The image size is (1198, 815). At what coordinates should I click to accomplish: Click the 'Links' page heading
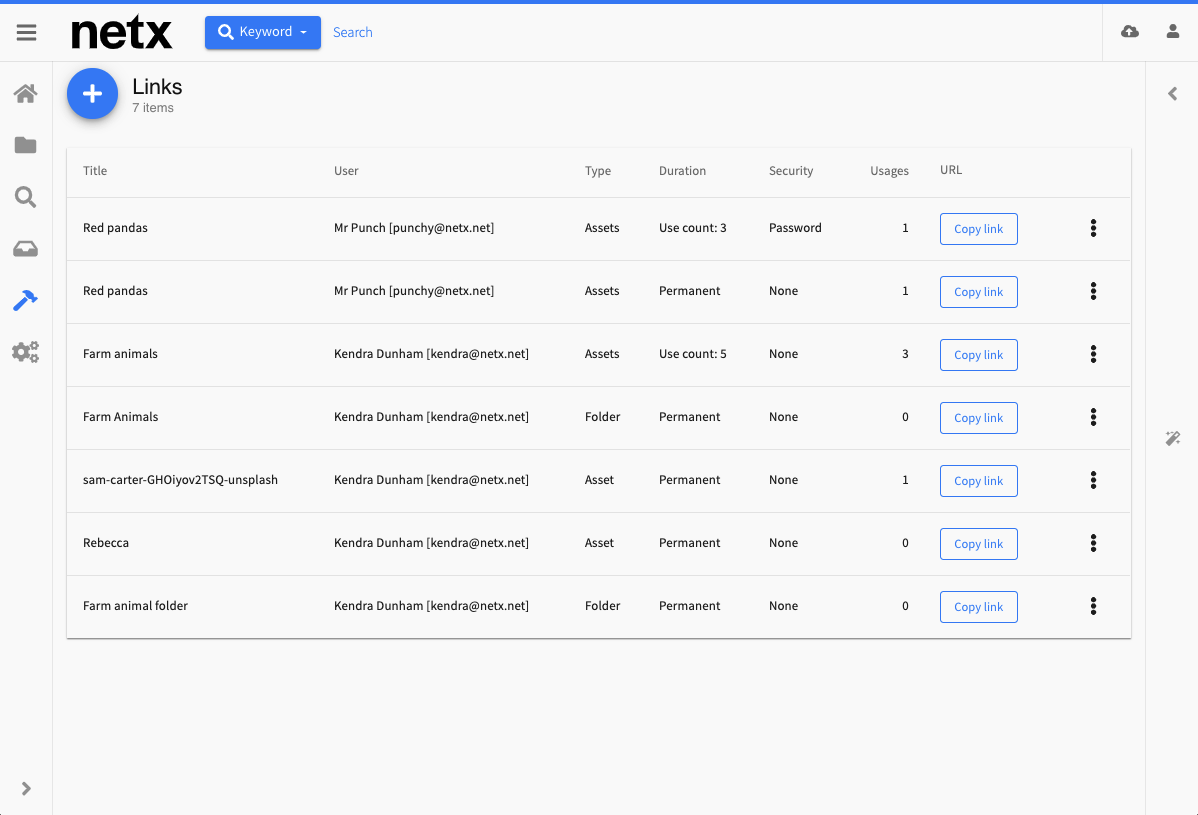coord(157,86)
